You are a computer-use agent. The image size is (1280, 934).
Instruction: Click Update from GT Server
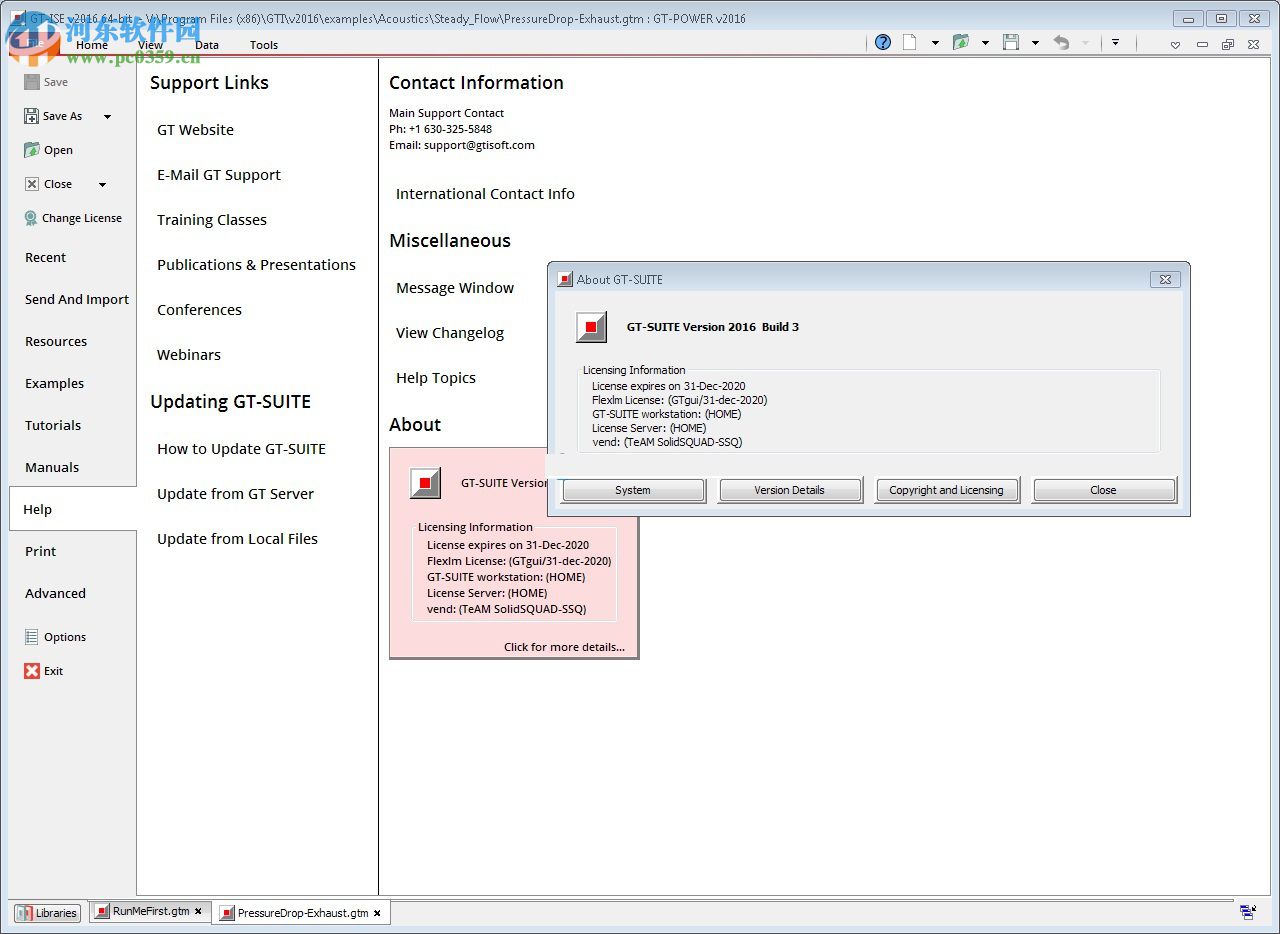pyautogui.click(x=235, y=494)
